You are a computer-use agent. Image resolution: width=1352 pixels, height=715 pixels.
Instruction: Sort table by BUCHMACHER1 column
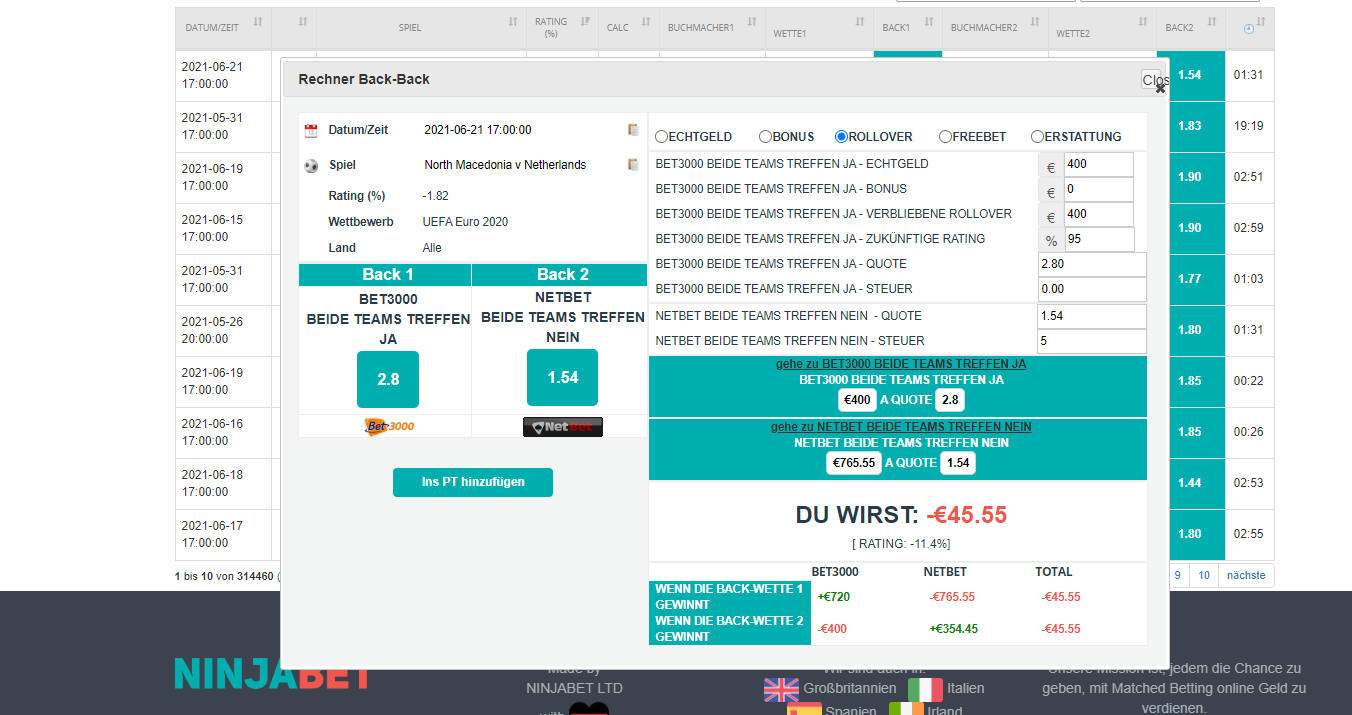711,27
